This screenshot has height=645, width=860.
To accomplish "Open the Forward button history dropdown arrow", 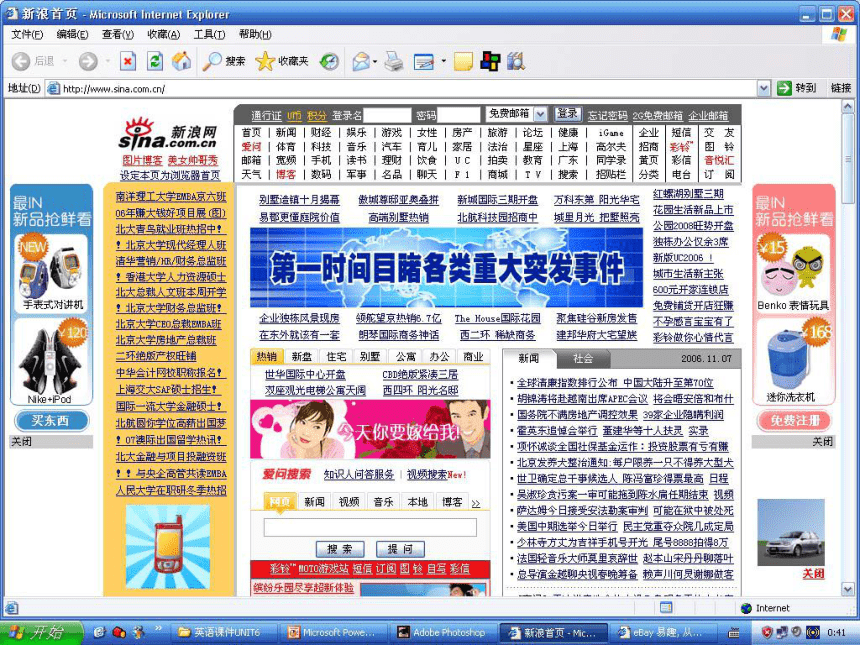I will coord(108,61).
